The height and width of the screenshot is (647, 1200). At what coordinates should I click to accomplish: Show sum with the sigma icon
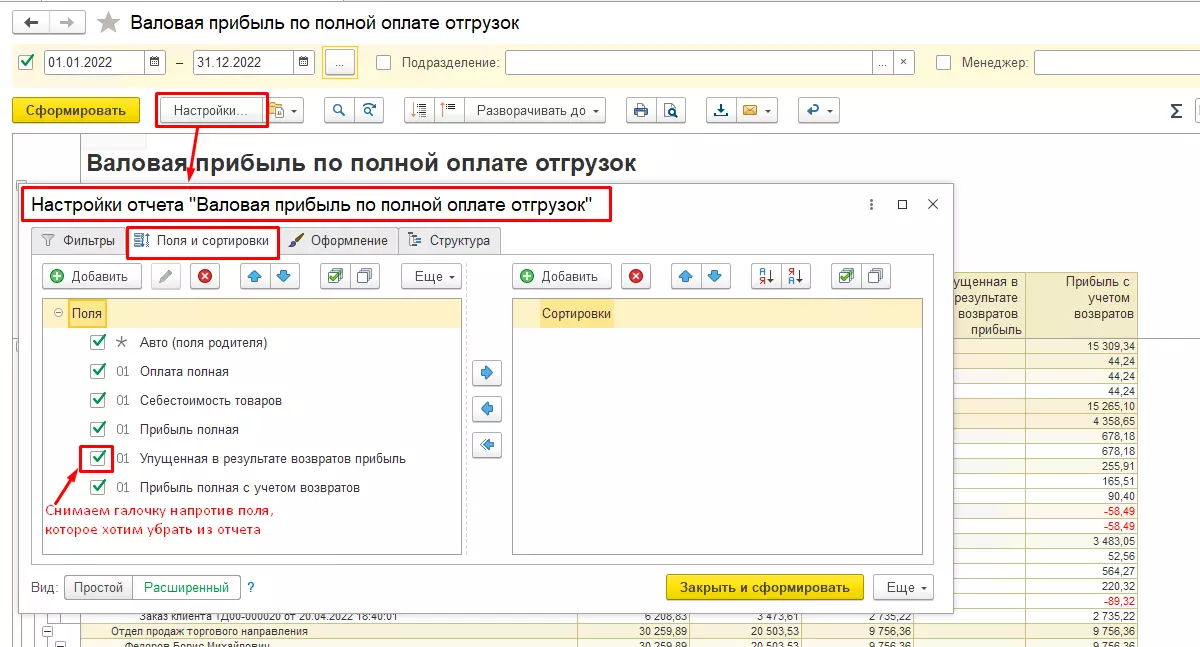[1176, 111]
